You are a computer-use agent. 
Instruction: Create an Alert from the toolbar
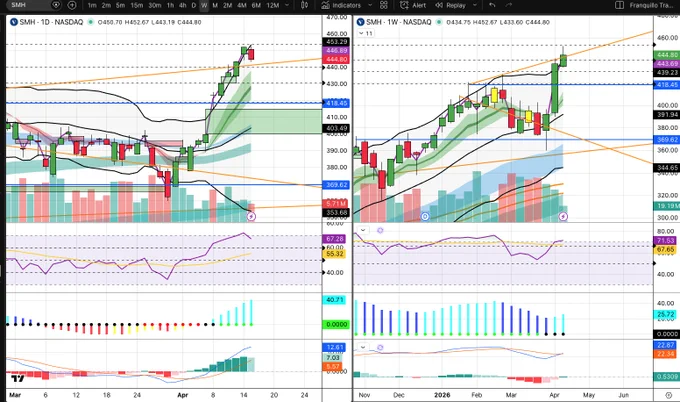(413, 6)
